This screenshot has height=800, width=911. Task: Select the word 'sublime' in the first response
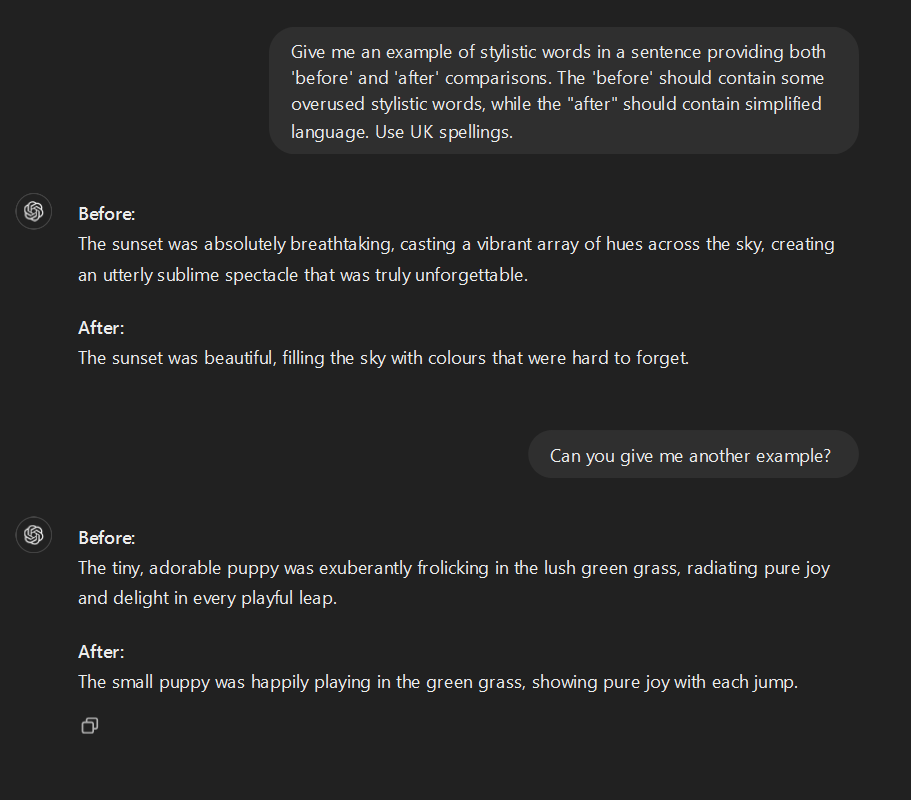click(x=193, y=274)
